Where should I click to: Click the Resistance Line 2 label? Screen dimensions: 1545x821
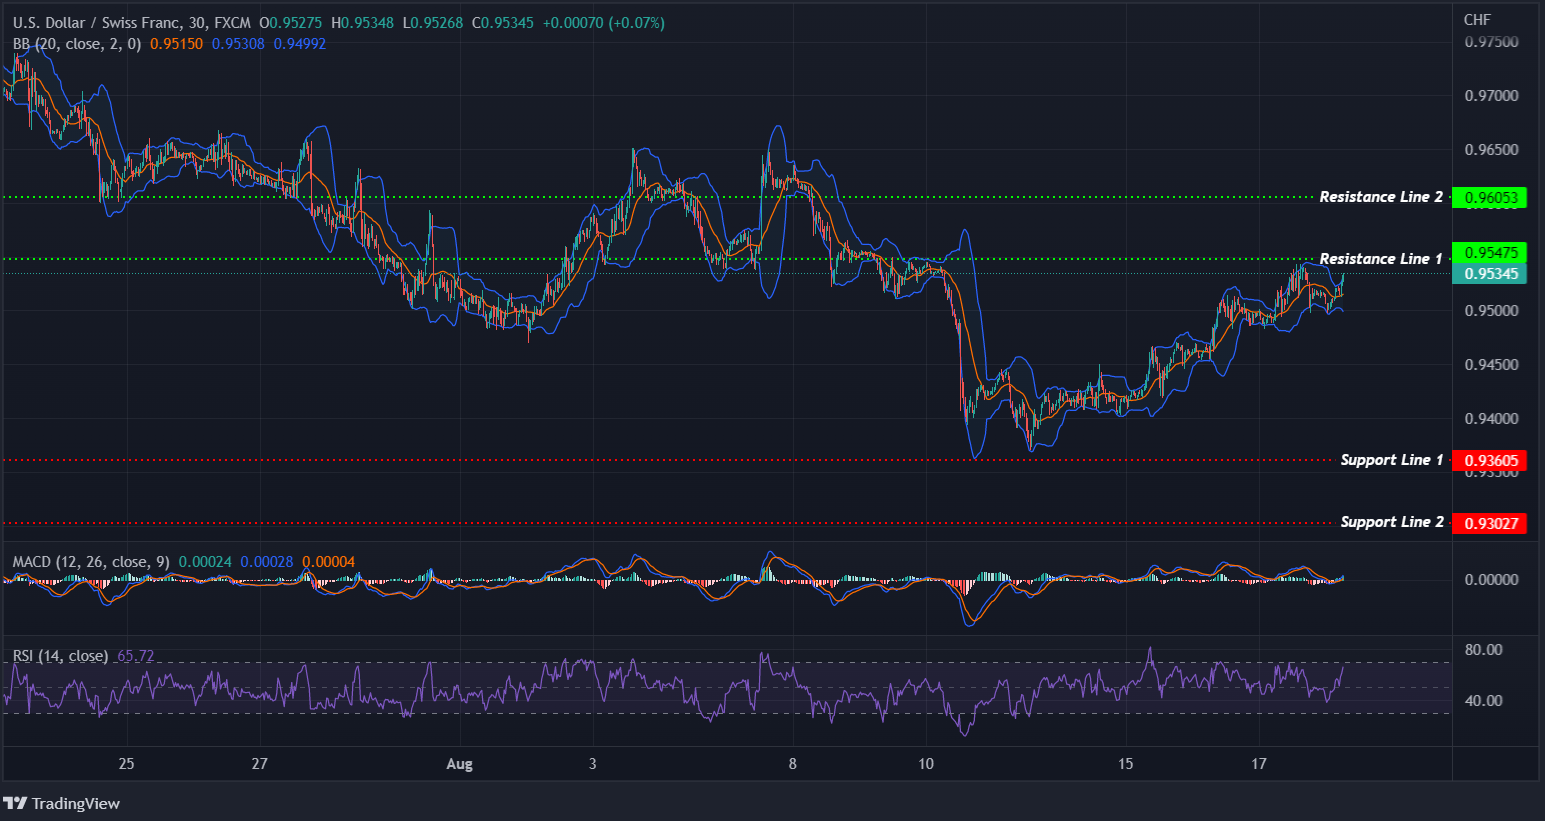coord(1381,196)
